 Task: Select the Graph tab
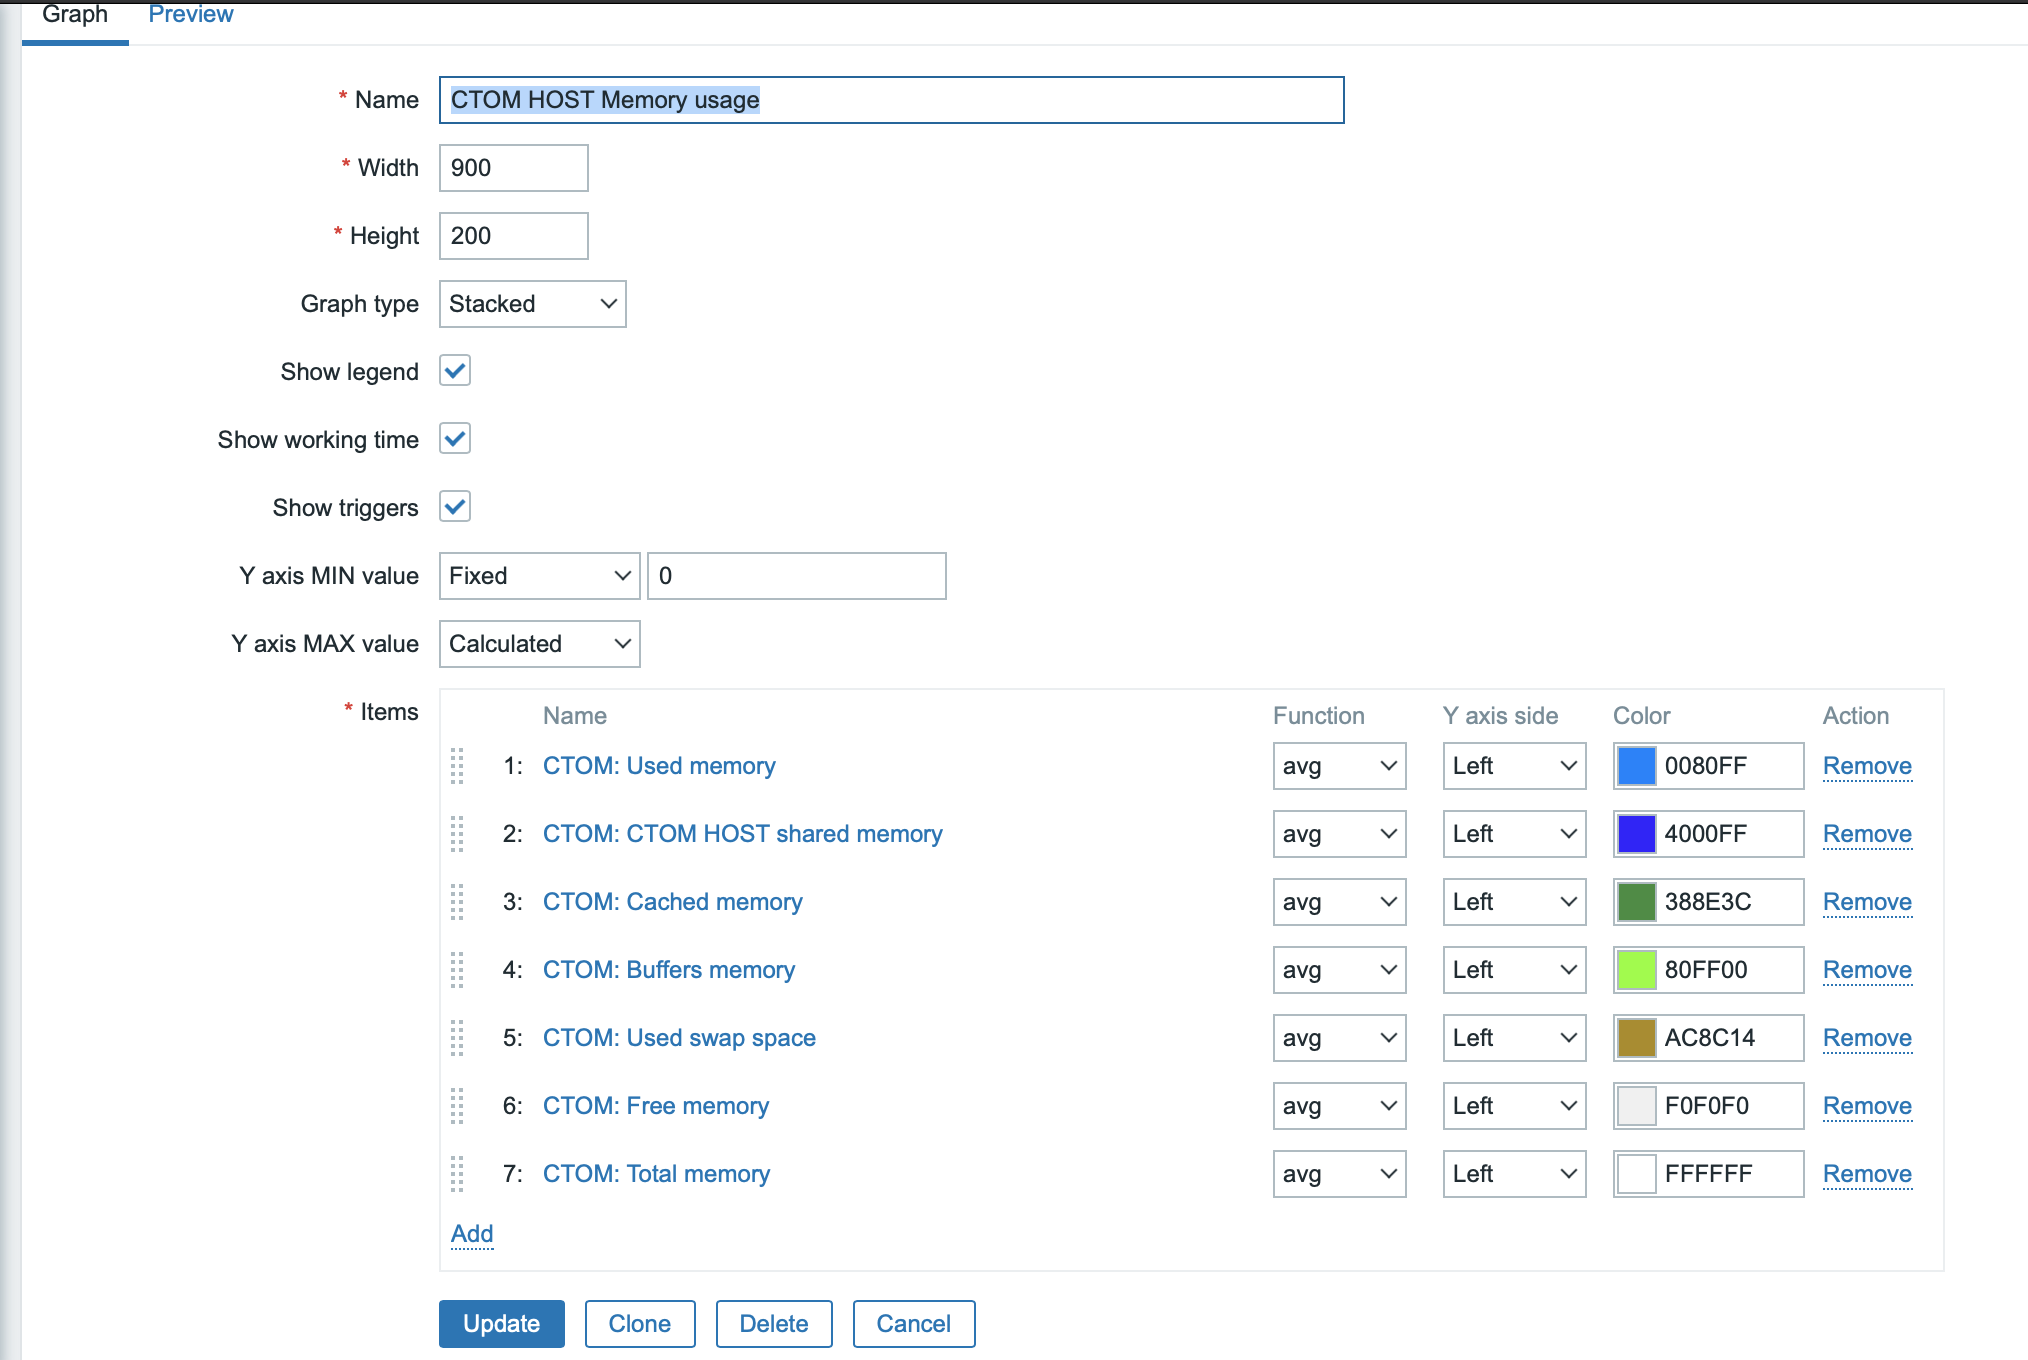[x=75, y=15]
